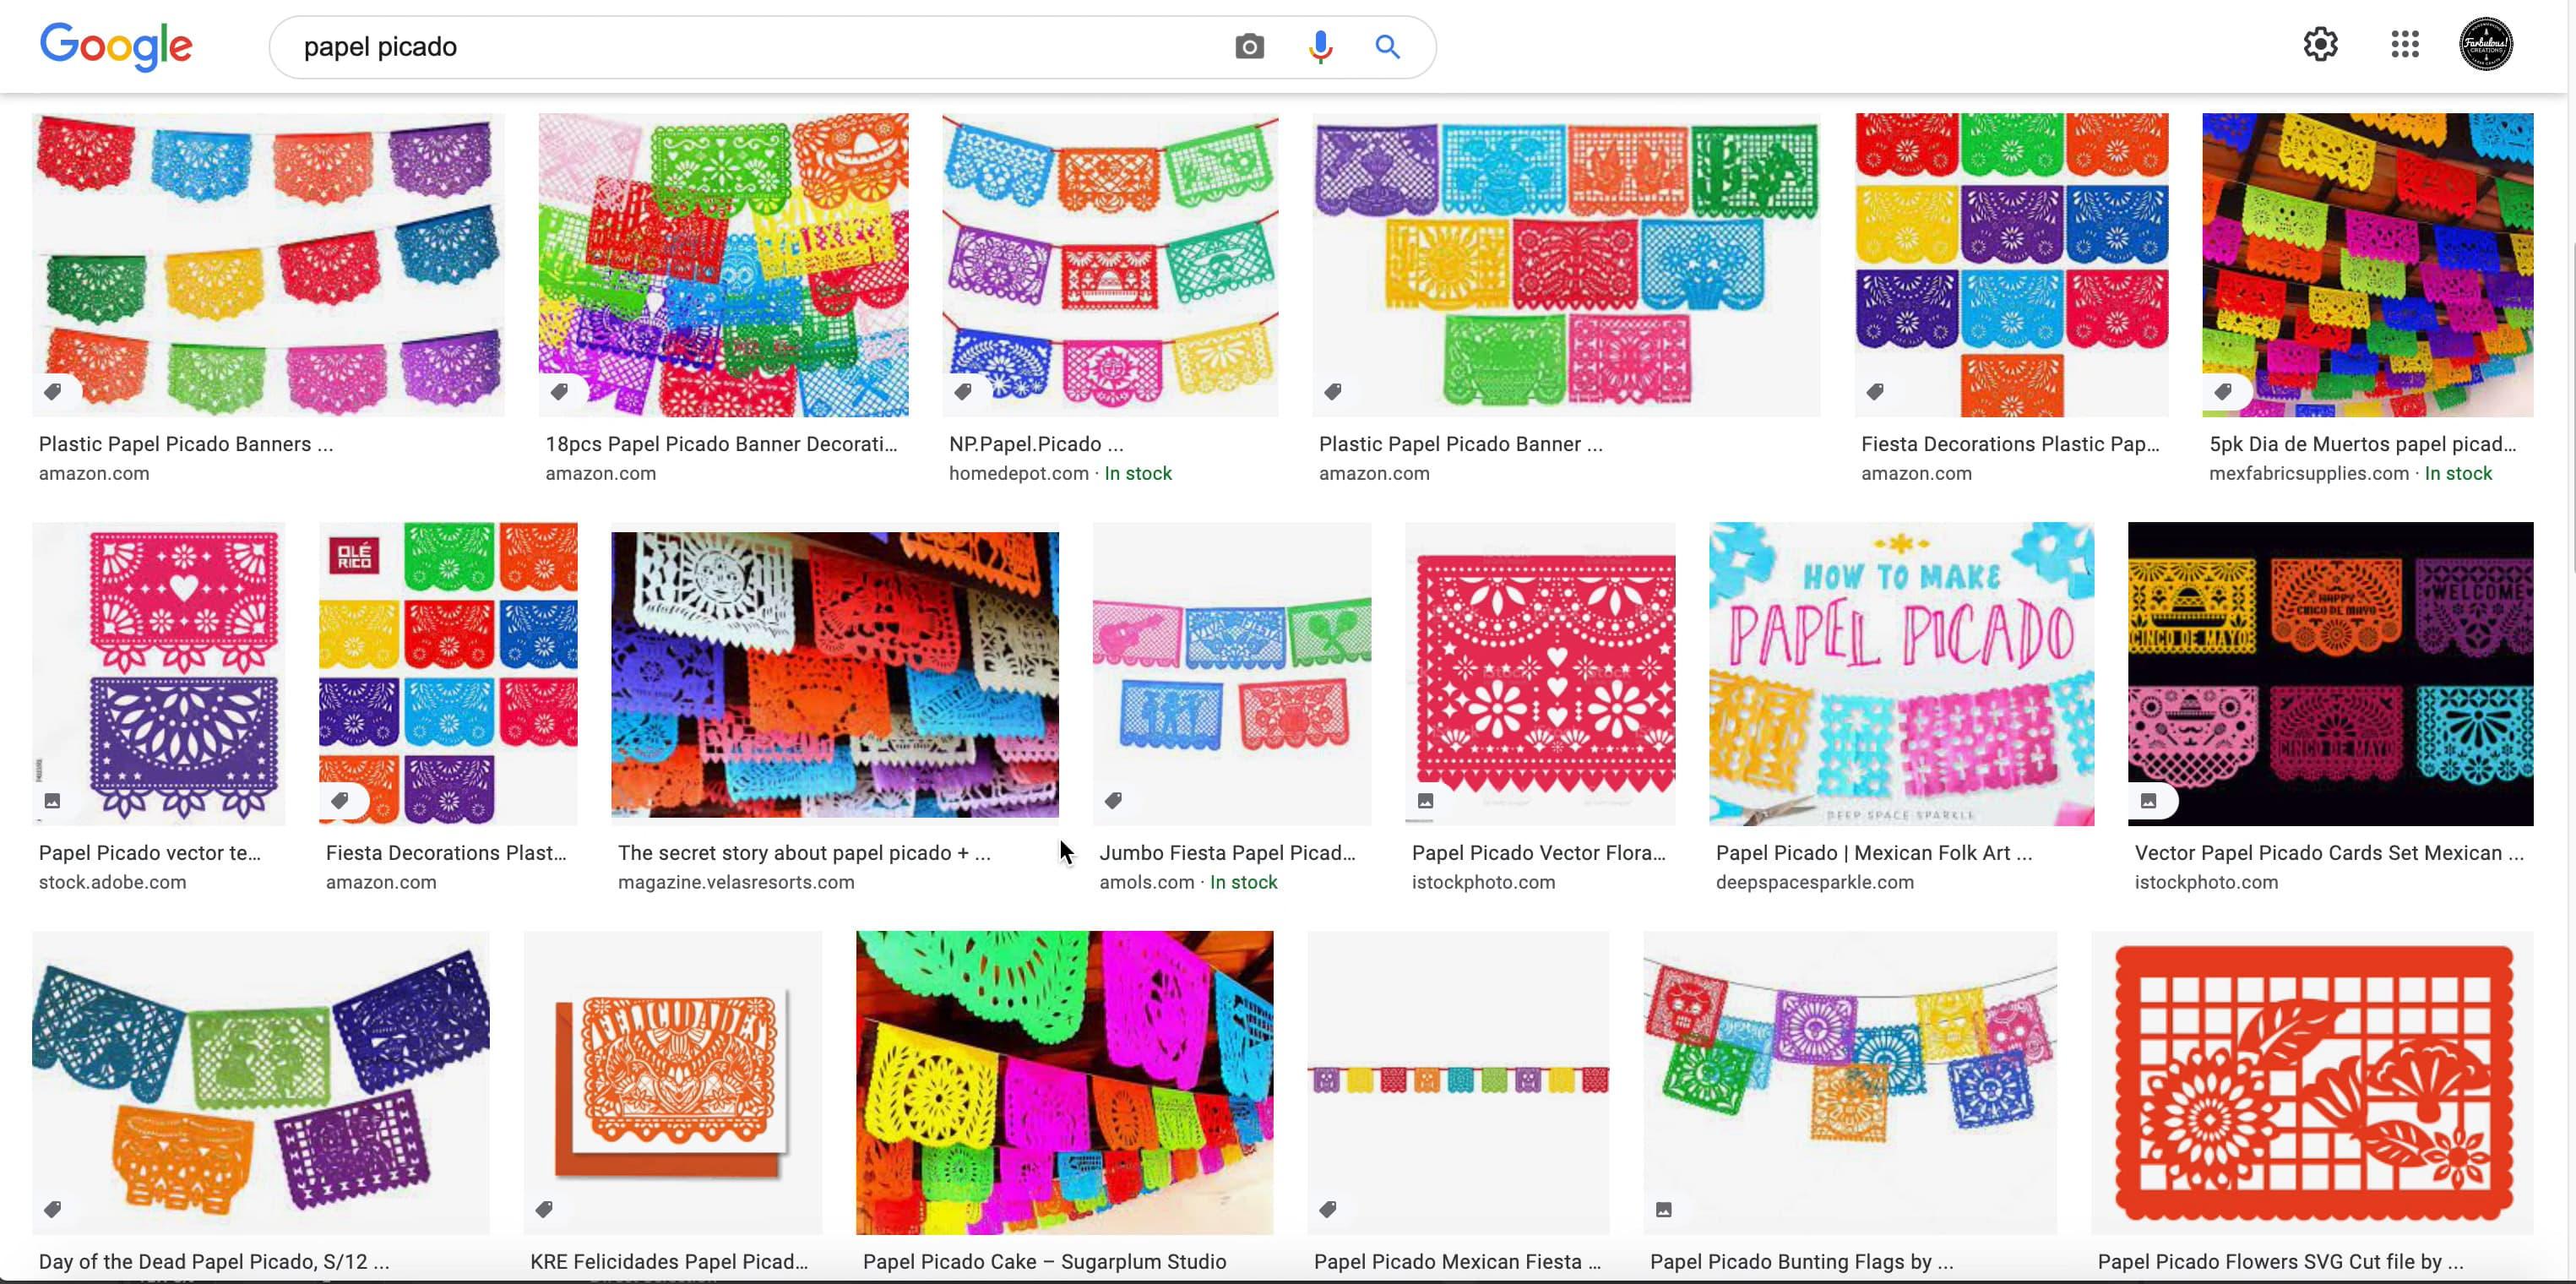
Task: Open 18pcs Papel Picado Banner Decoration title link
Action: tap(721, 444)
